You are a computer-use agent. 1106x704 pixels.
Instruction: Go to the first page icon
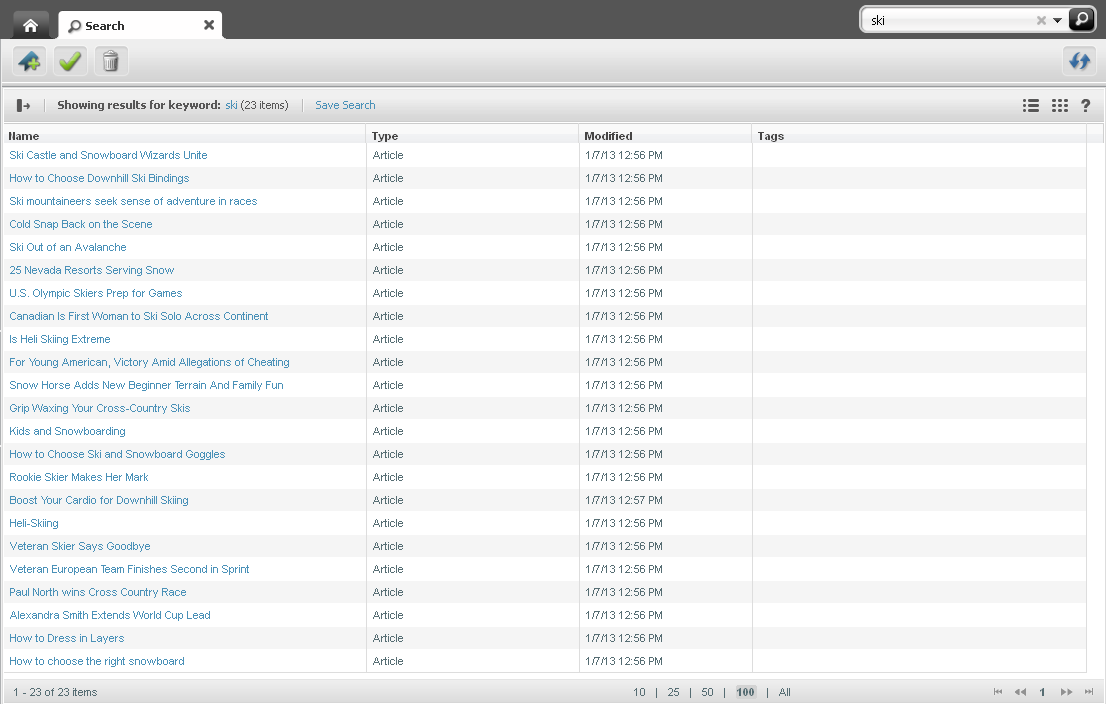(x=997, y=692)
